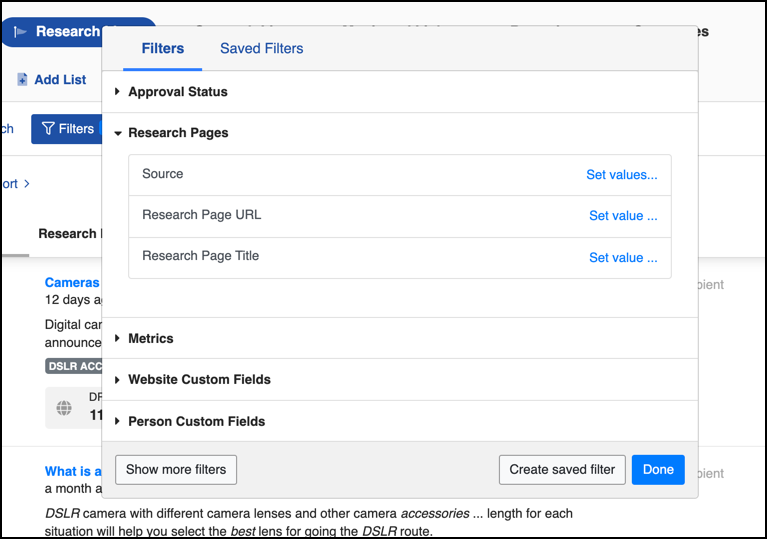Open the Cameras result link
Image resolution: width=767 pixels, height=539 pixels.
coord(72,283)
